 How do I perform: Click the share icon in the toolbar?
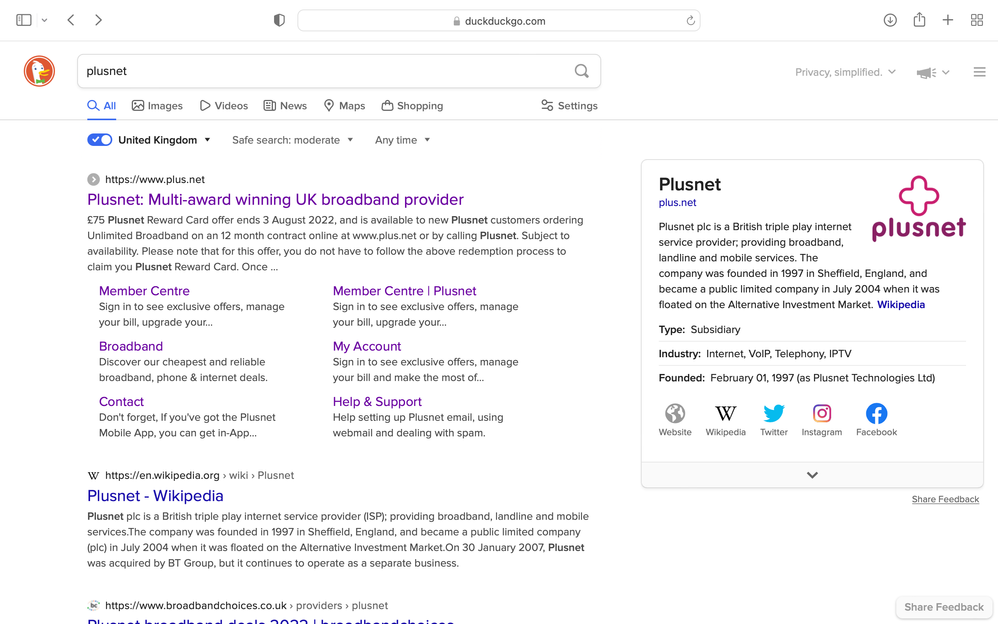pyautogui.click(x=919, y=19)
